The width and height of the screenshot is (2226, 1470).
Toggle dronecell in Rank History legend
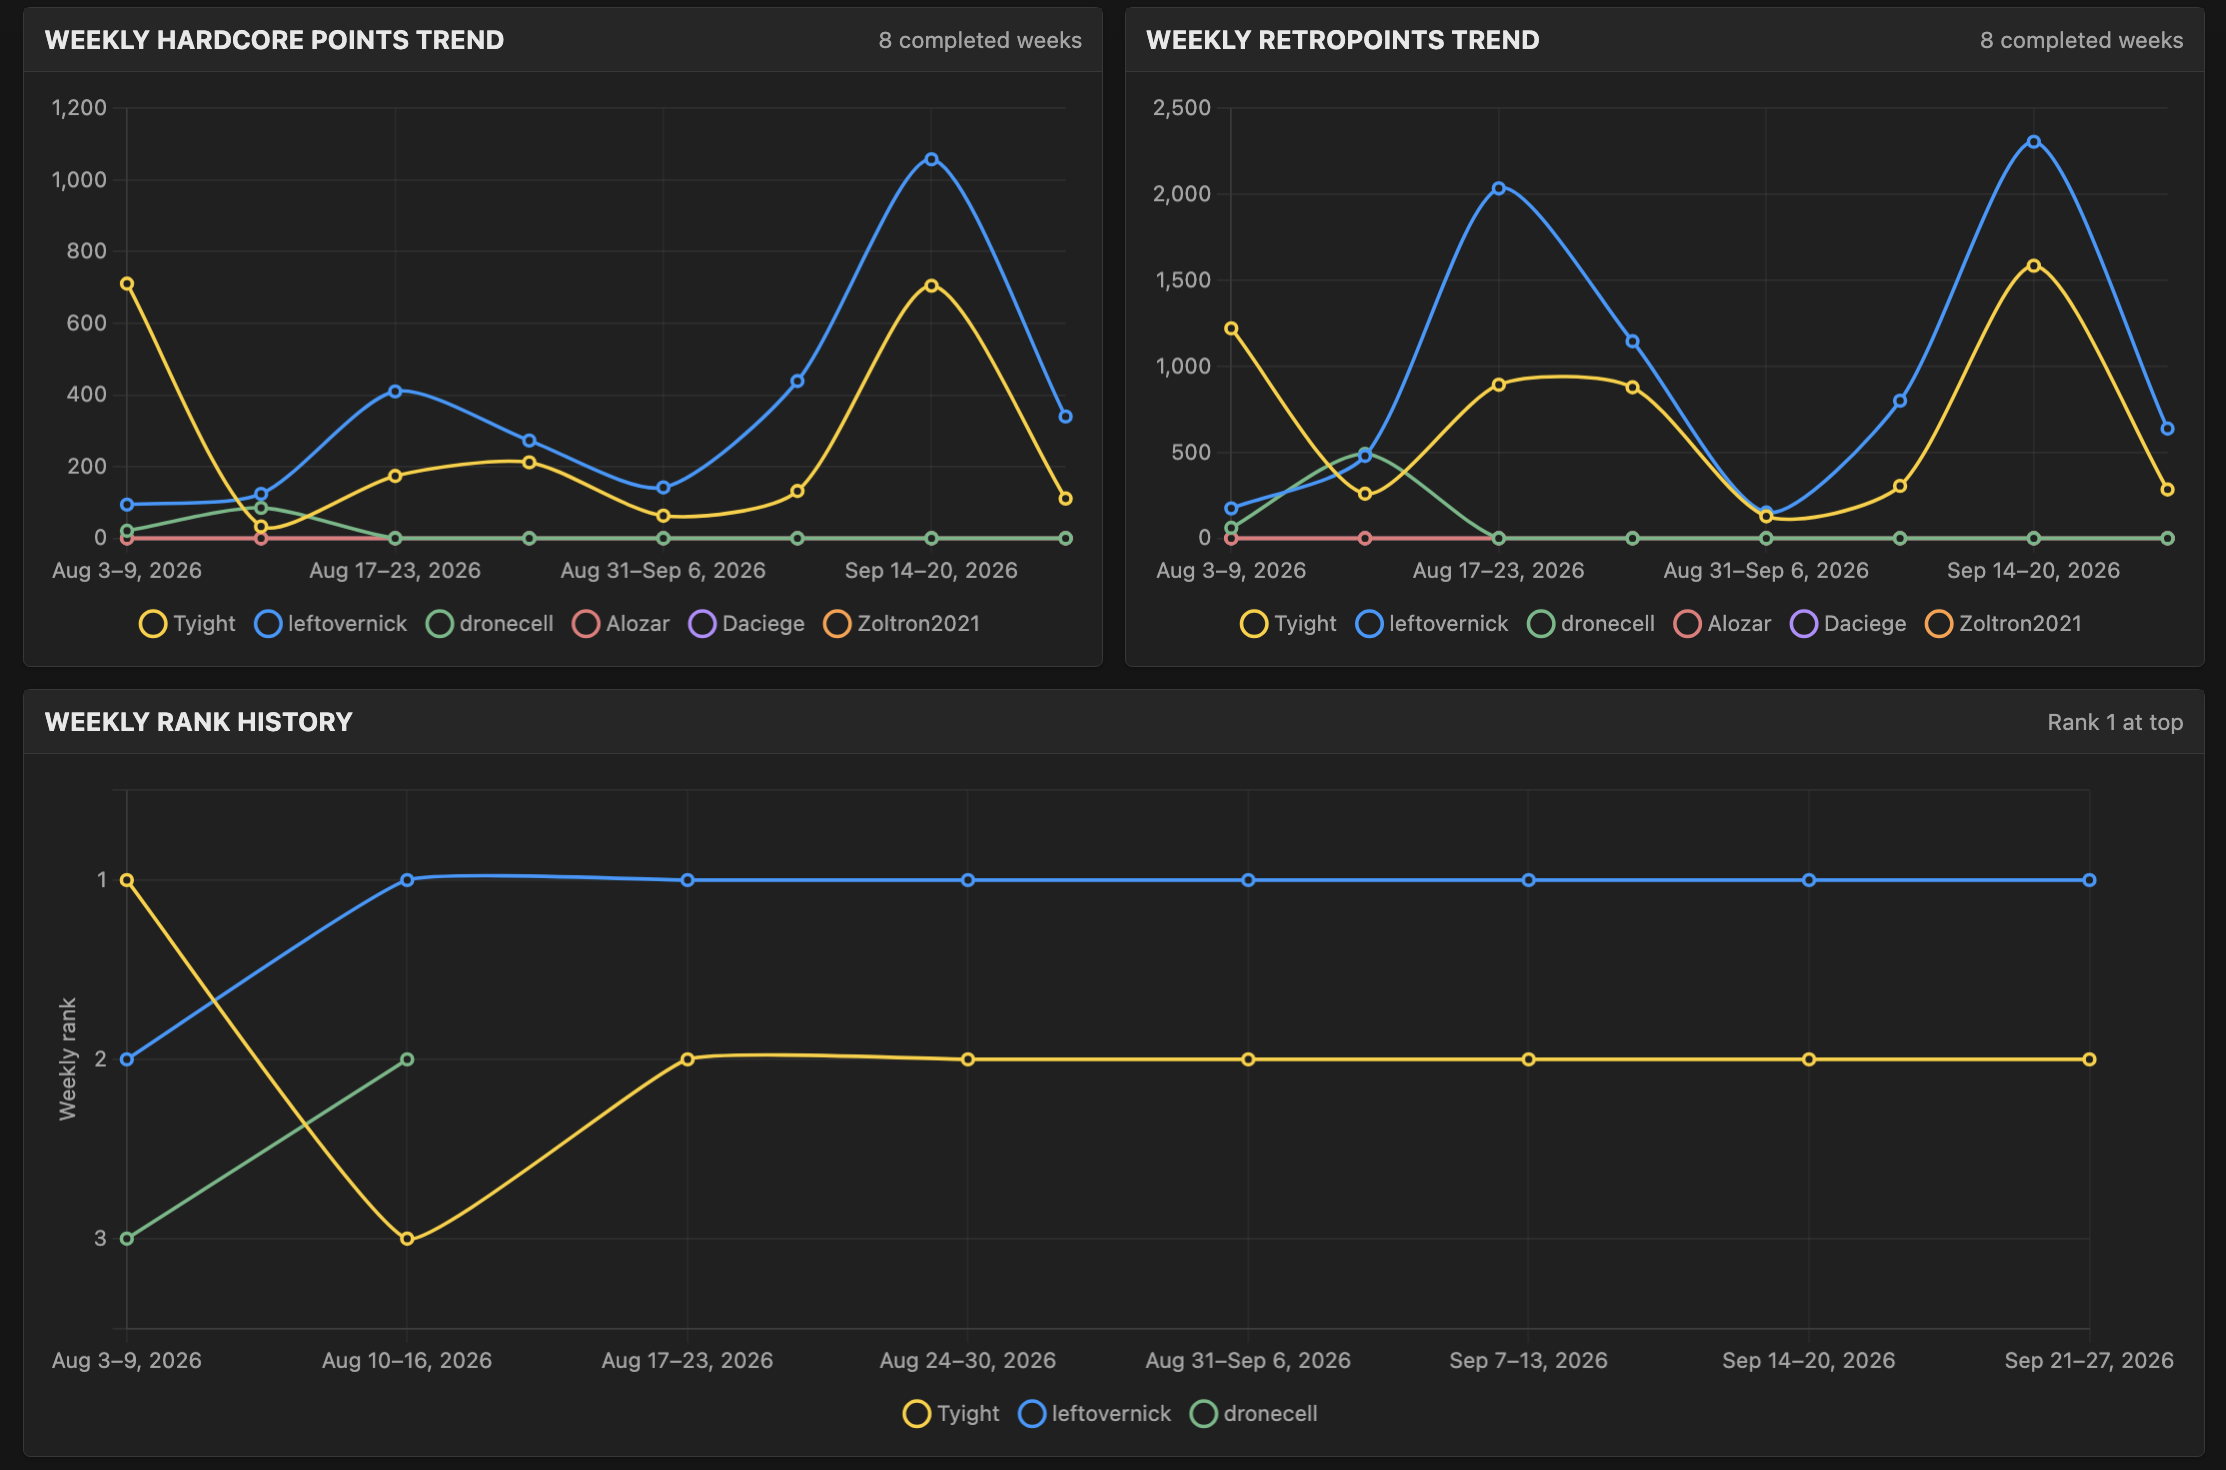[1254, 1414]
